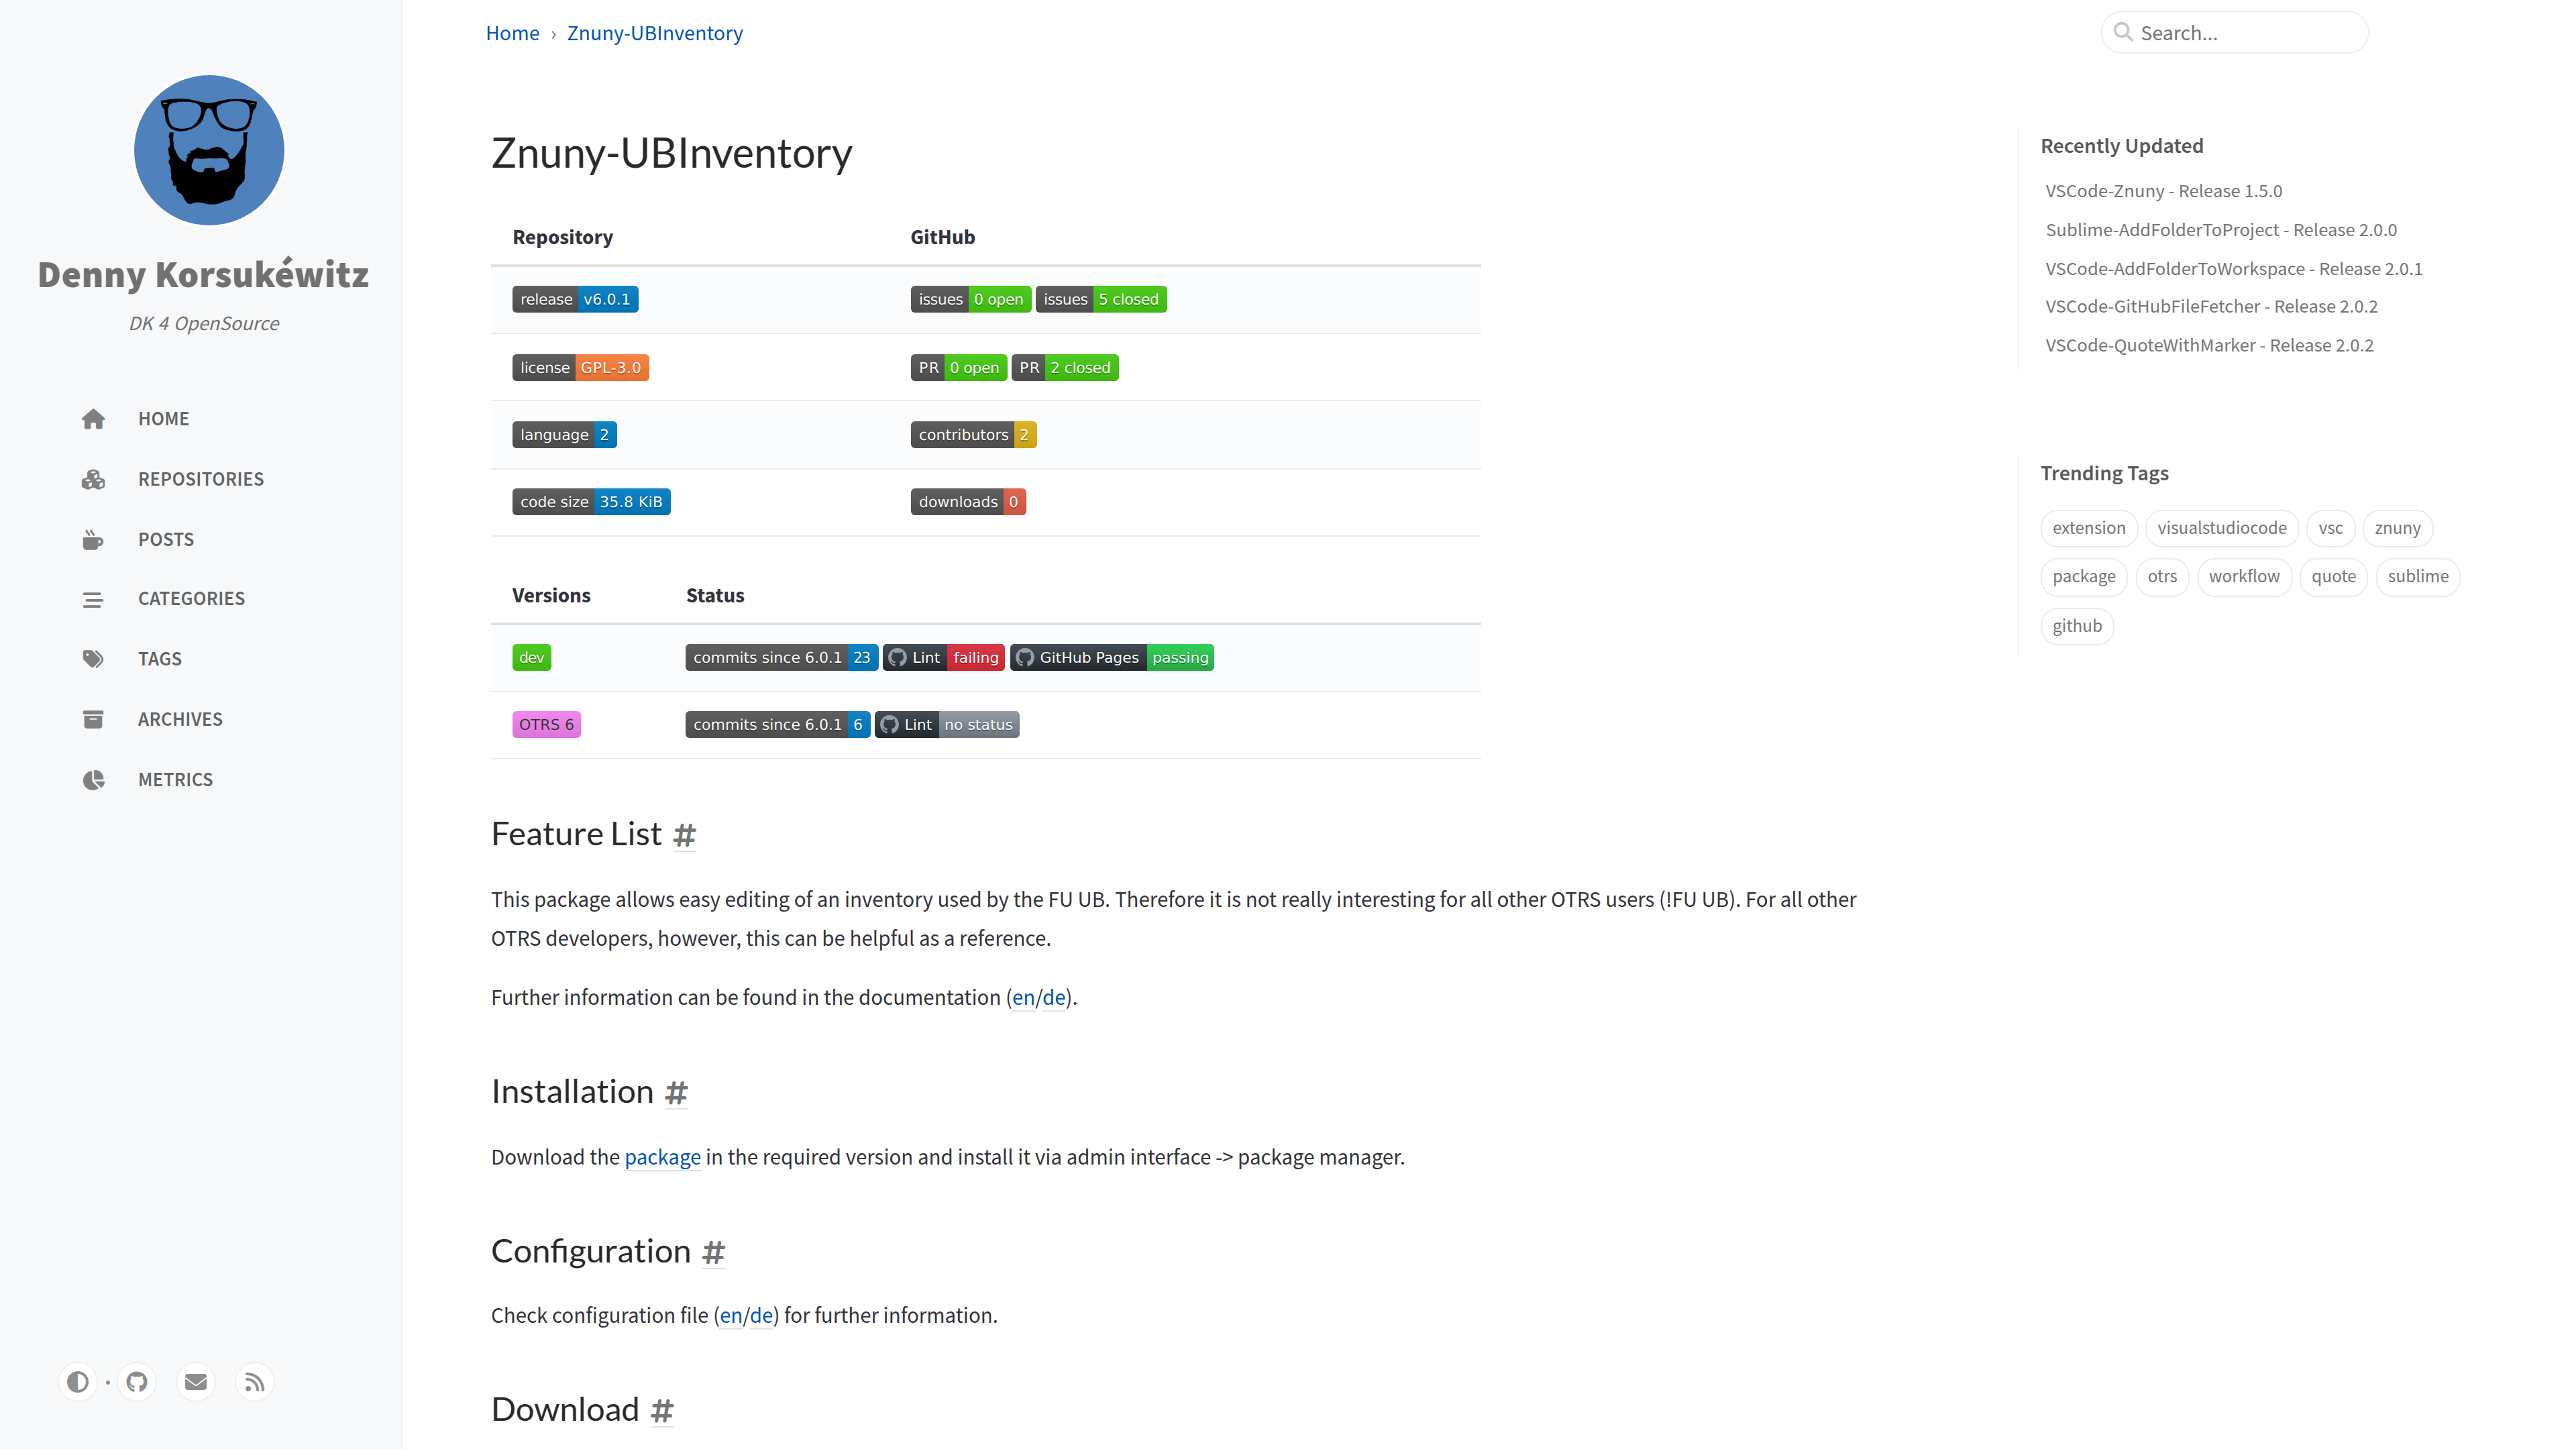2576x1449 pixels.
Task: Click the Feature List heading anchor
Action: tap(684, 835)
